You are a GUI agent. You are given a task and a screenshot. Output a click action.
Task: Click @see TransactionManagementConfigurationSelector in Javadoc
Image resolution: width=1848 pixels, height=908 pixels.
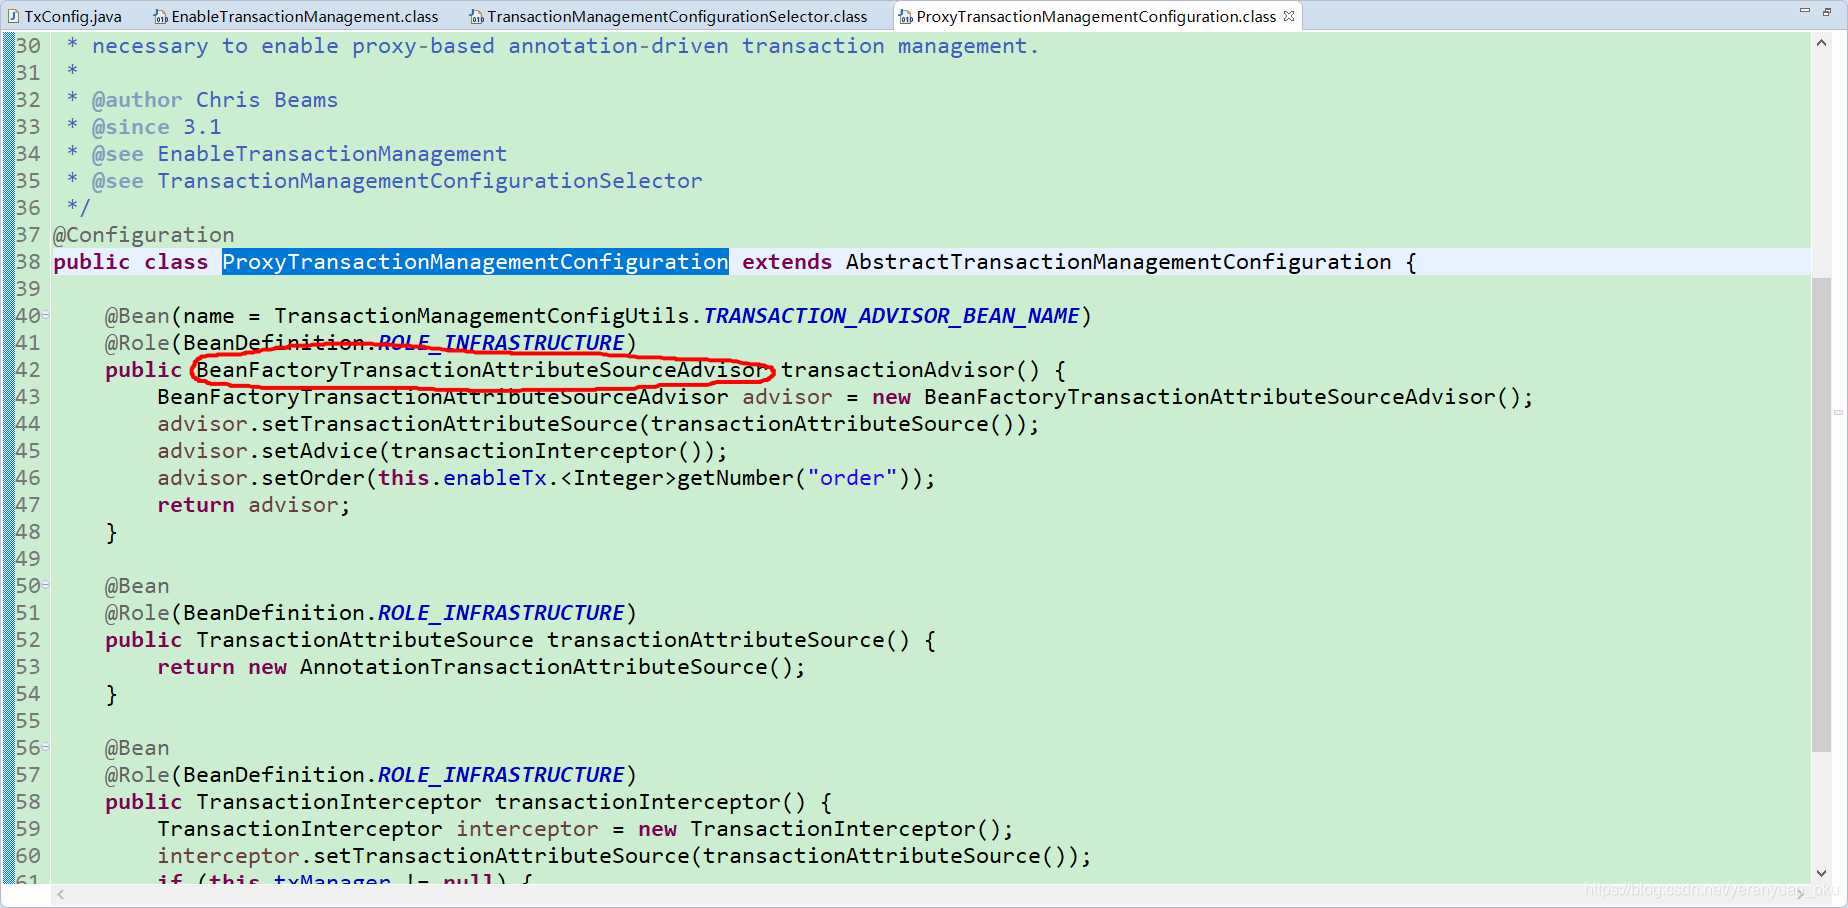[x=397, y=181]
